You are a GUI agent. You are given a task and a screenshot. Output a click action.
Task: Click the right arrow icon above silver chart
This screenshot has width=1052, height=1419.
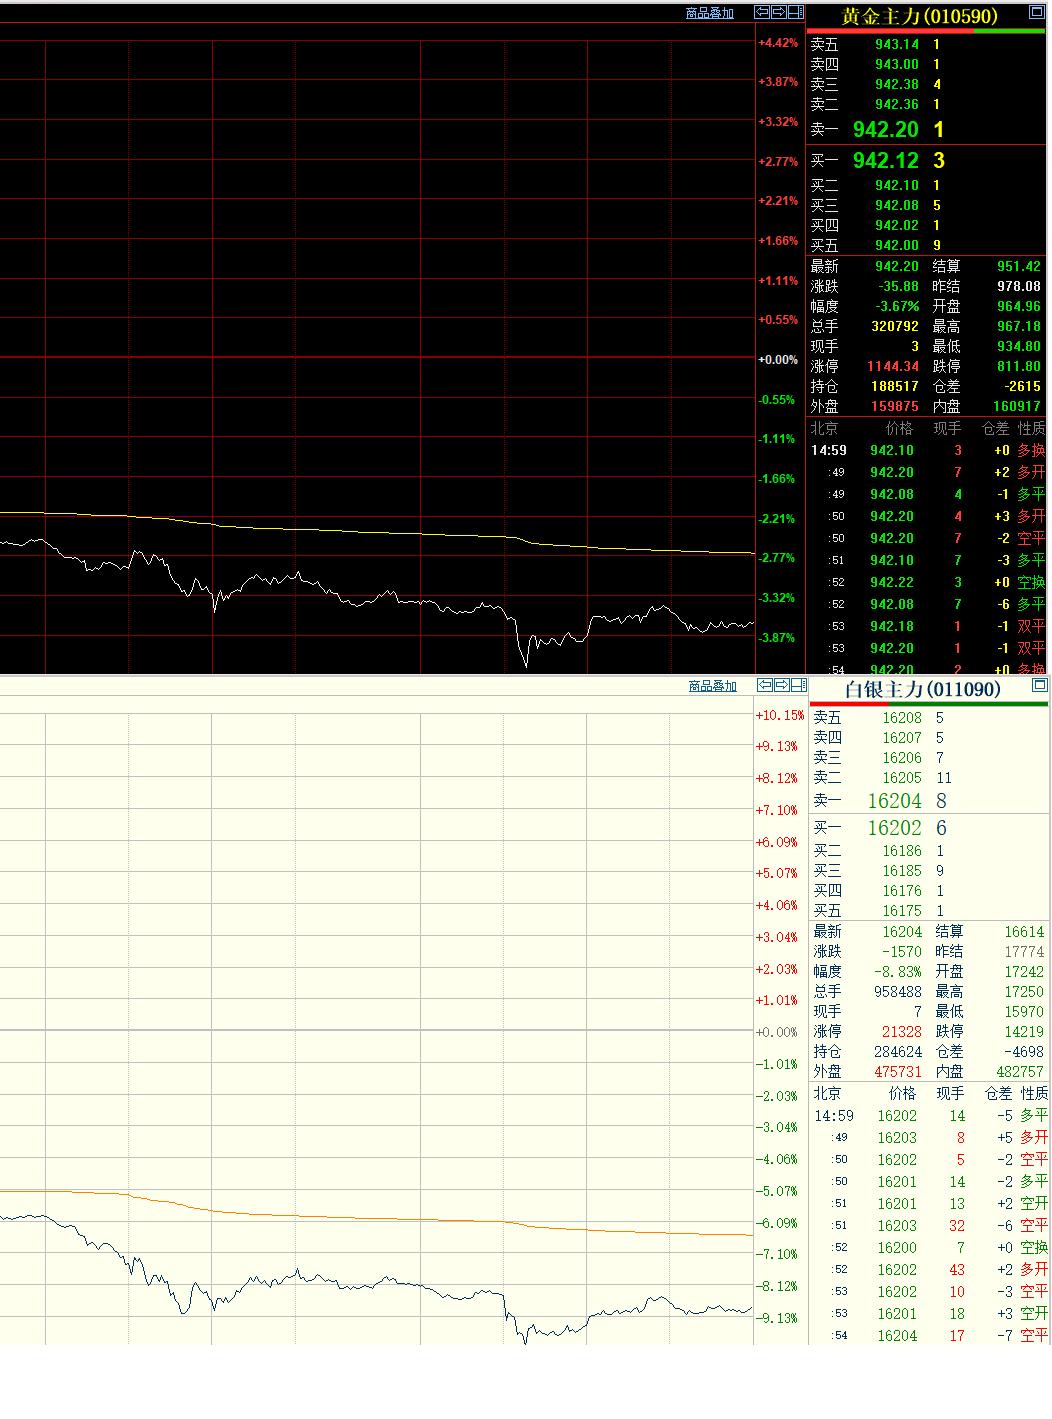tap(782, 685)
